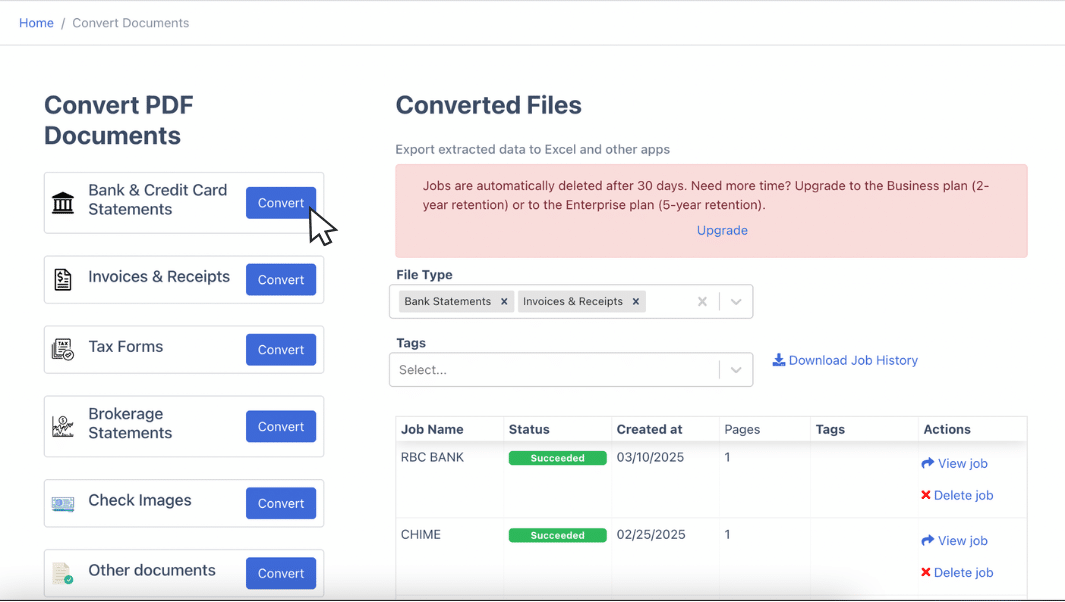The image size is (1065, 602).
Task: Click the RBC BANK job name
Action: pyautogui.click(x=432, y=457)
